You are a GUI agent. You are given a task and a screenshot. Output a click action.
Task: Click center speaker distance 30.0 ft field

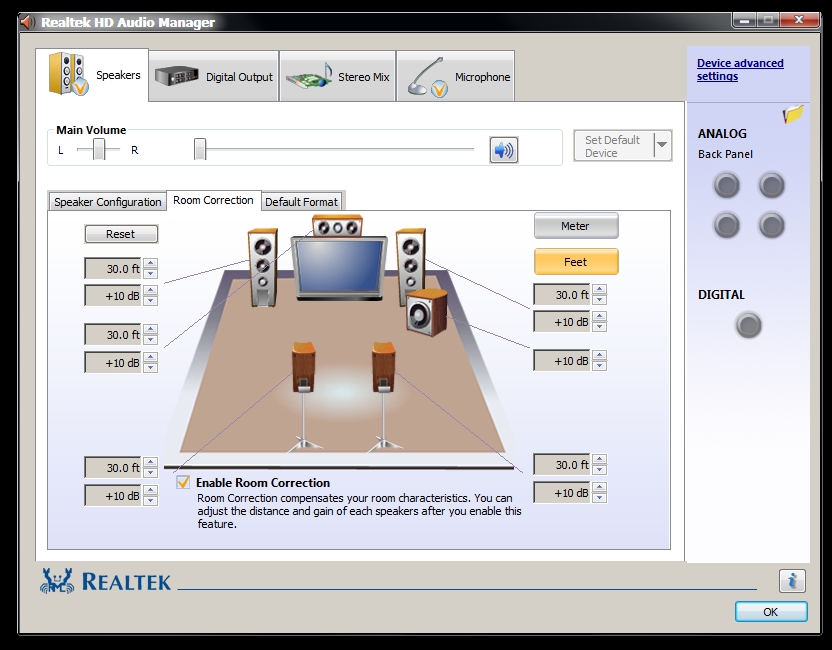(x=113, y=335)
